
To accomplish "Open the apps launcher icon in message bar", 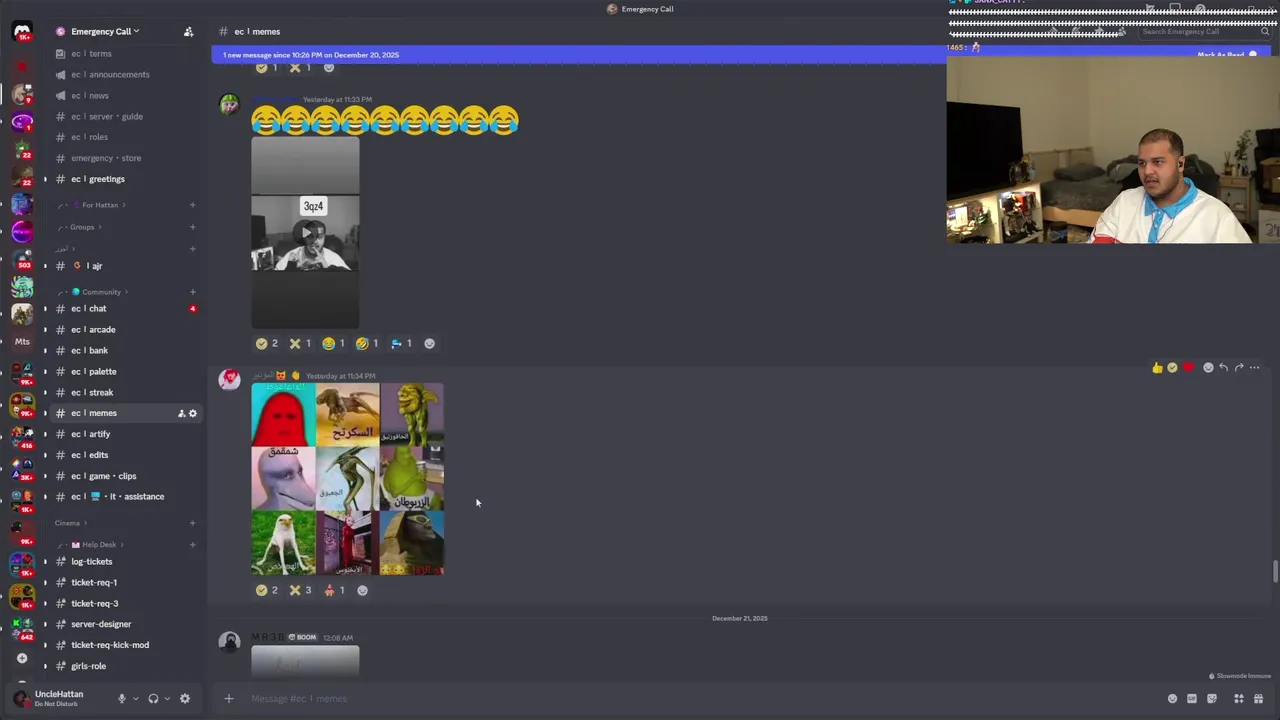I will coord(1239,698).
